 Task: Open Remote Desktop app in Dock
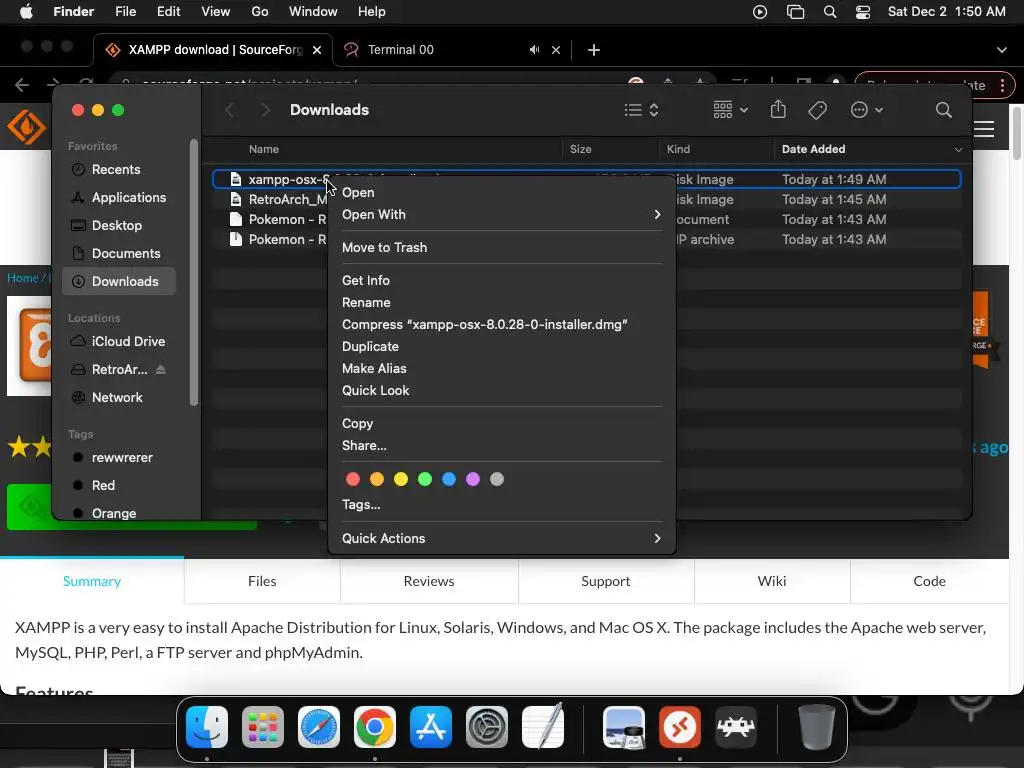point(680,727)
